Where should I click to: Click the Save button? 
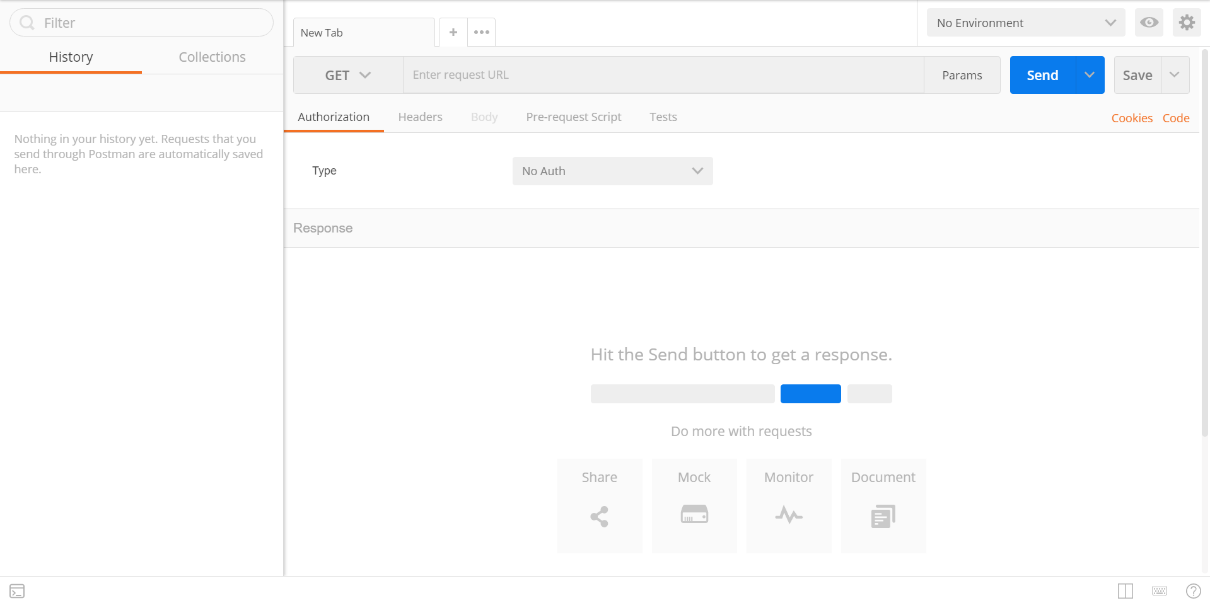1138,75
